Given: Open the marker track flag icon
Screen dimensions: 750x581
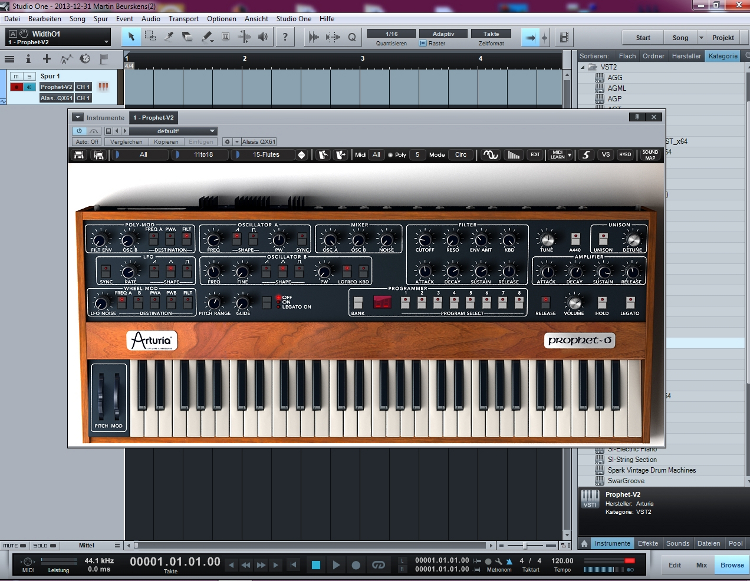Looking at the screenshot, I should pyautogui.click(x=104, y=59).
